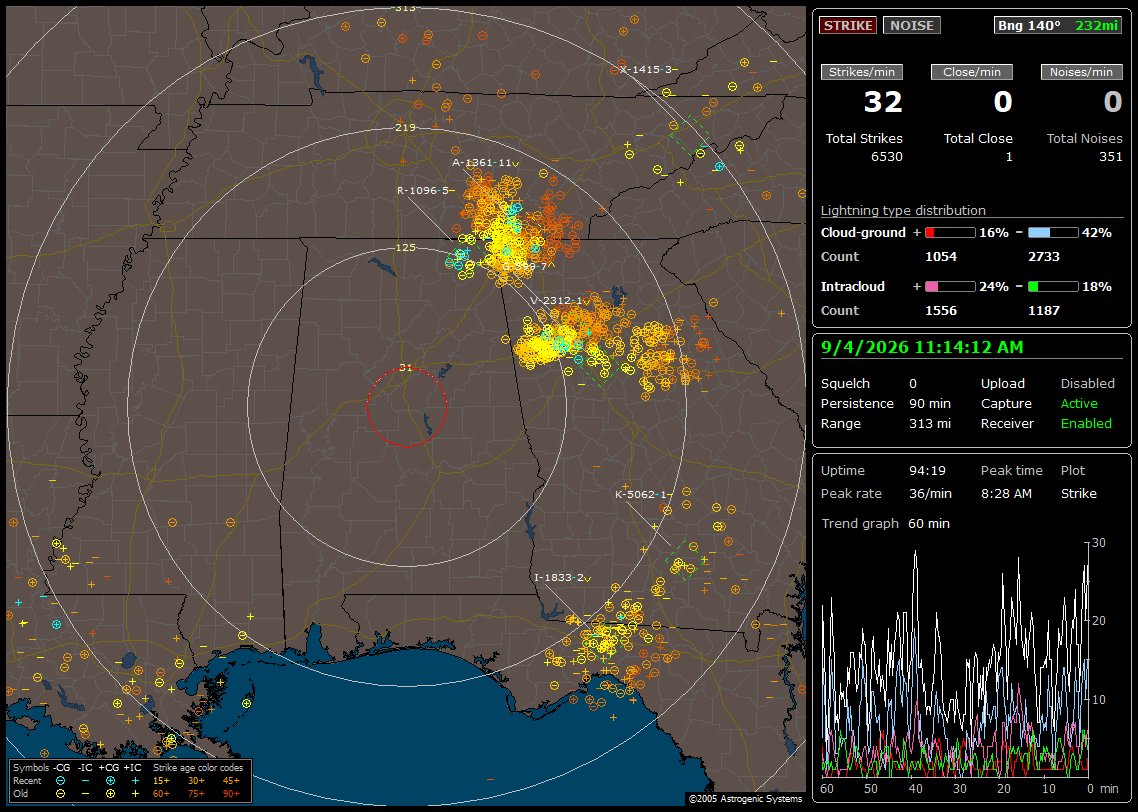
Task: Click the 219 mile range ring label
Action: click(405, 127)
